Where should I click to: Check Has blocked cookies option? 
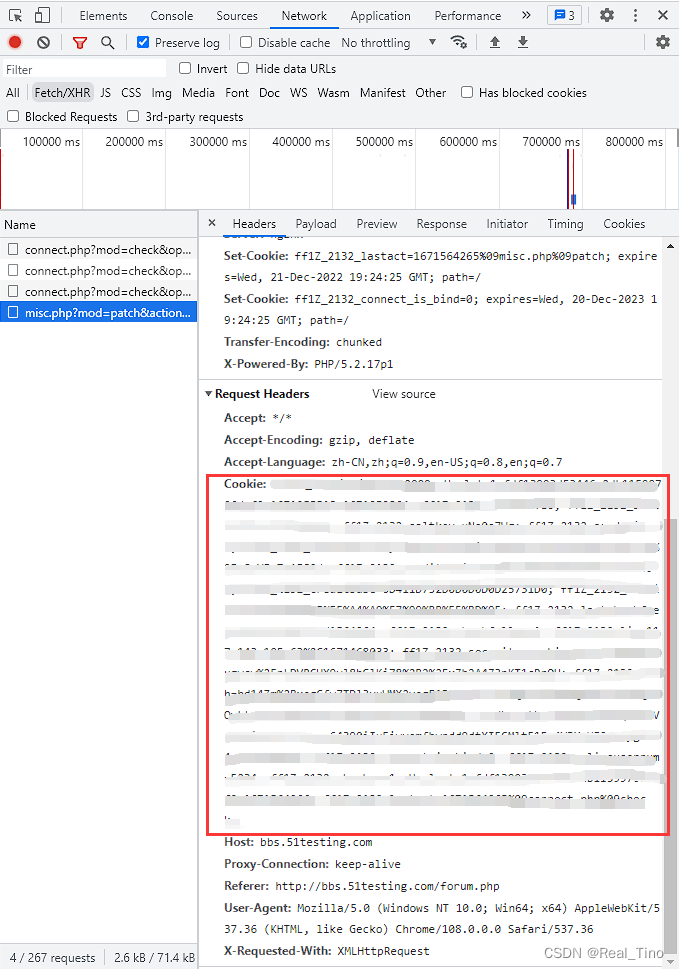467,92
